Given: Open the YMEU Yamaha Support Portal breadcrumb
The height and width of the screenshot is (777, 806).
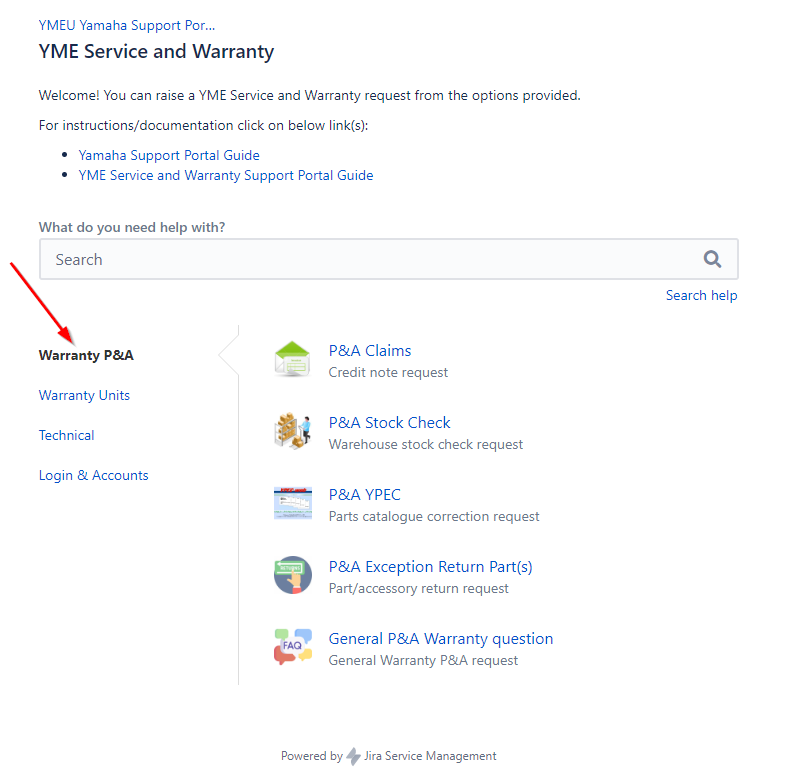Looking at the screenshot, I should click(127, 25).
